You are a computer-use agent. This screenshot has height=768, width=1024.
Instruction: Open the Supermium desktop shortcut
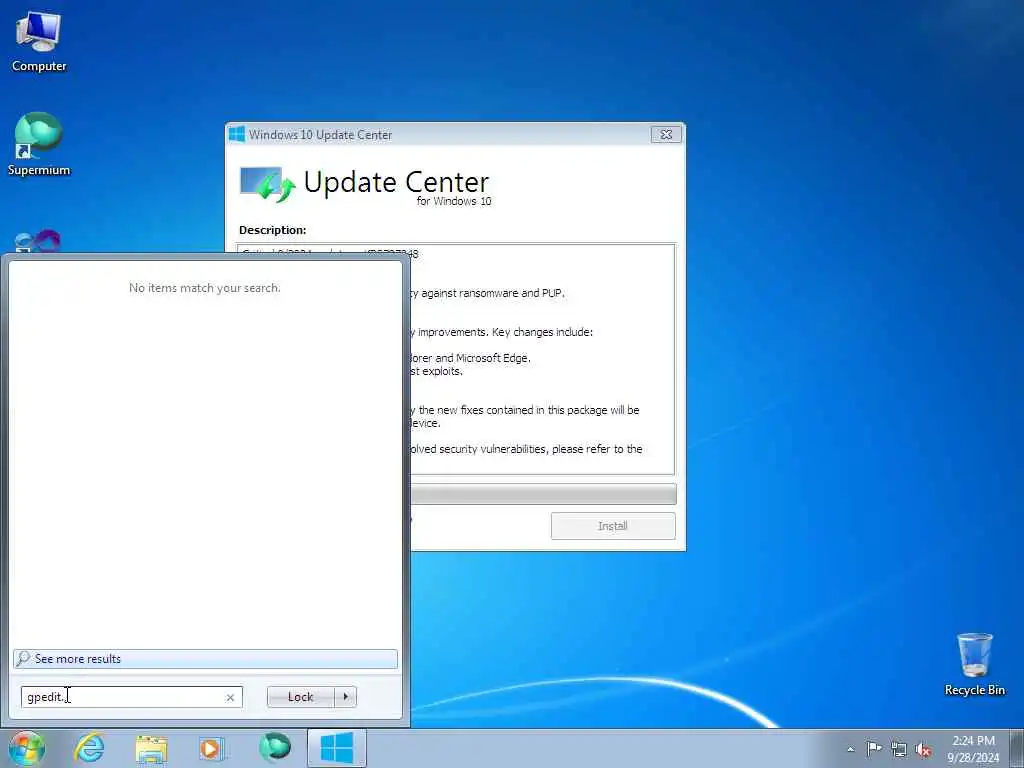pos(39,144)
